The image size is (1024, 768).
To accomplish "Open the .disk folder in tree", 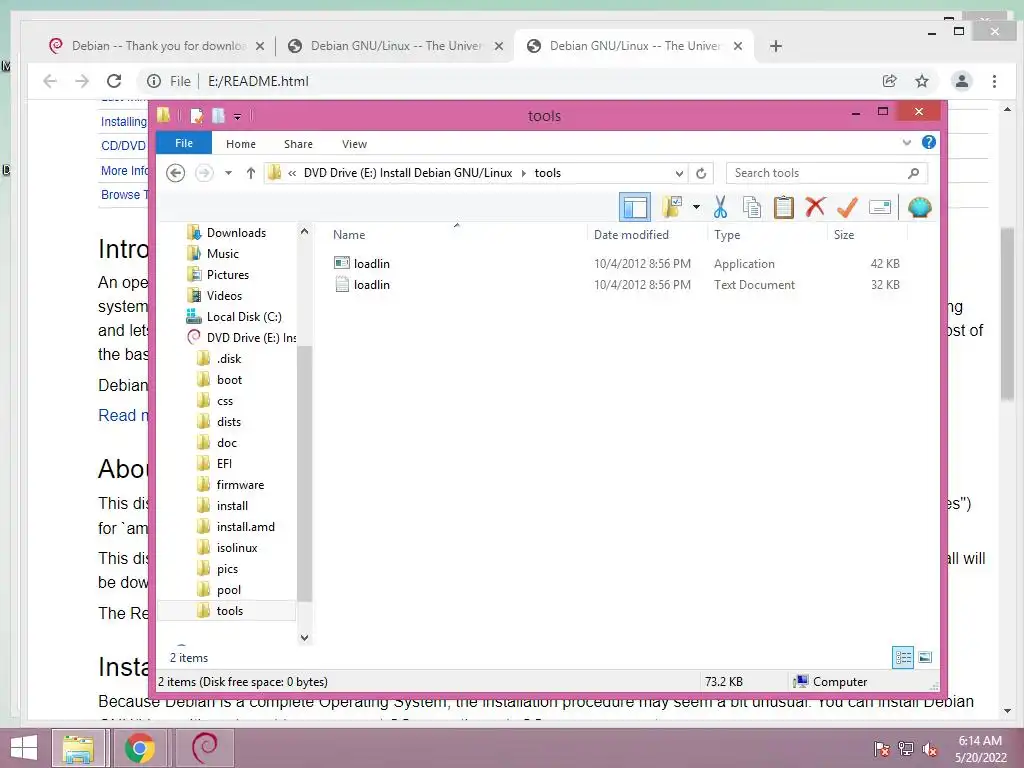I will tap(229, 359).
